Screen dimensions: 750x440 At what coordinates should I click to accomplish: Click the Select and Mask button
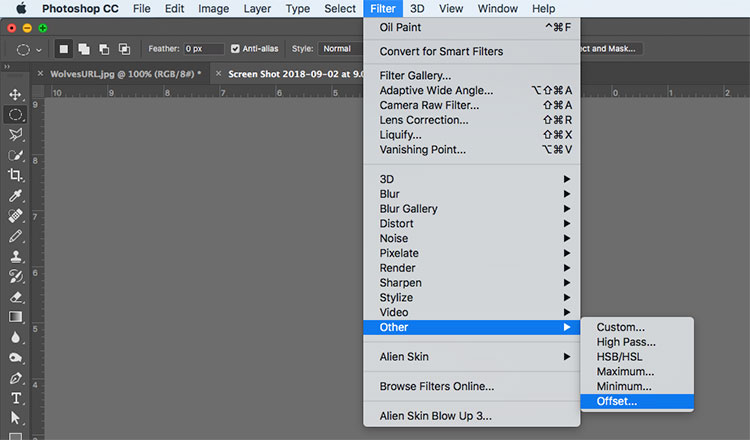tap(611, 49)
